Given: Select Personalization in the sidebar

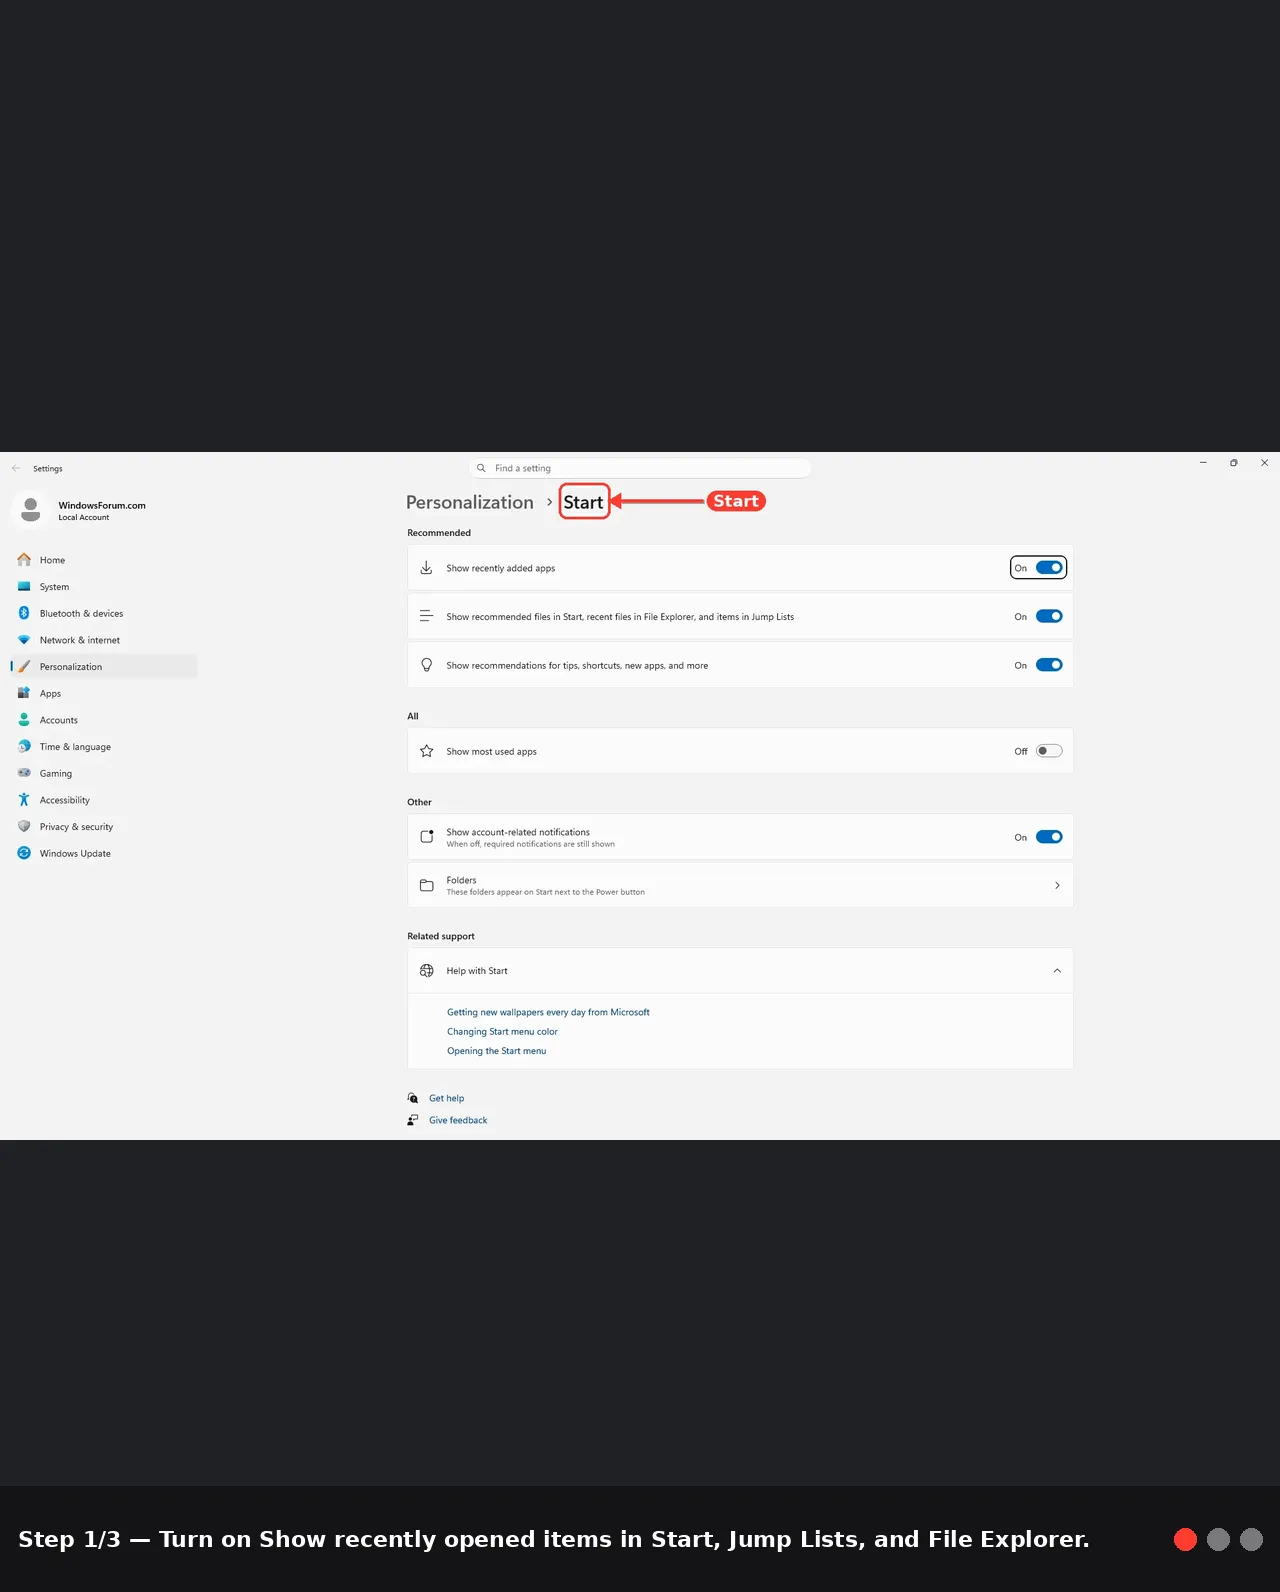Looking at the screenshot, I should (104, 667).
